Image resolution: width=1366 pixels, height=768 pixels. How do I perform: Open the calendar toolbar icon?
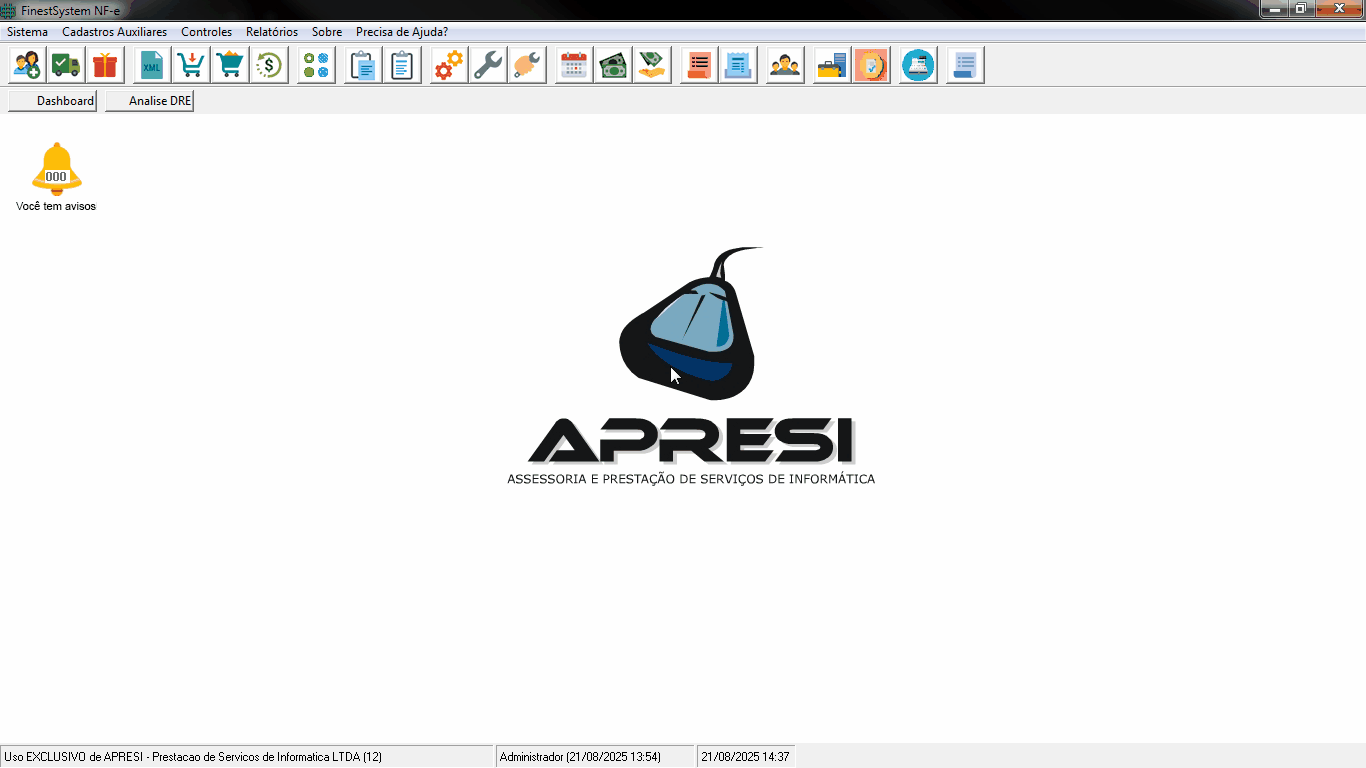(573, 66)
